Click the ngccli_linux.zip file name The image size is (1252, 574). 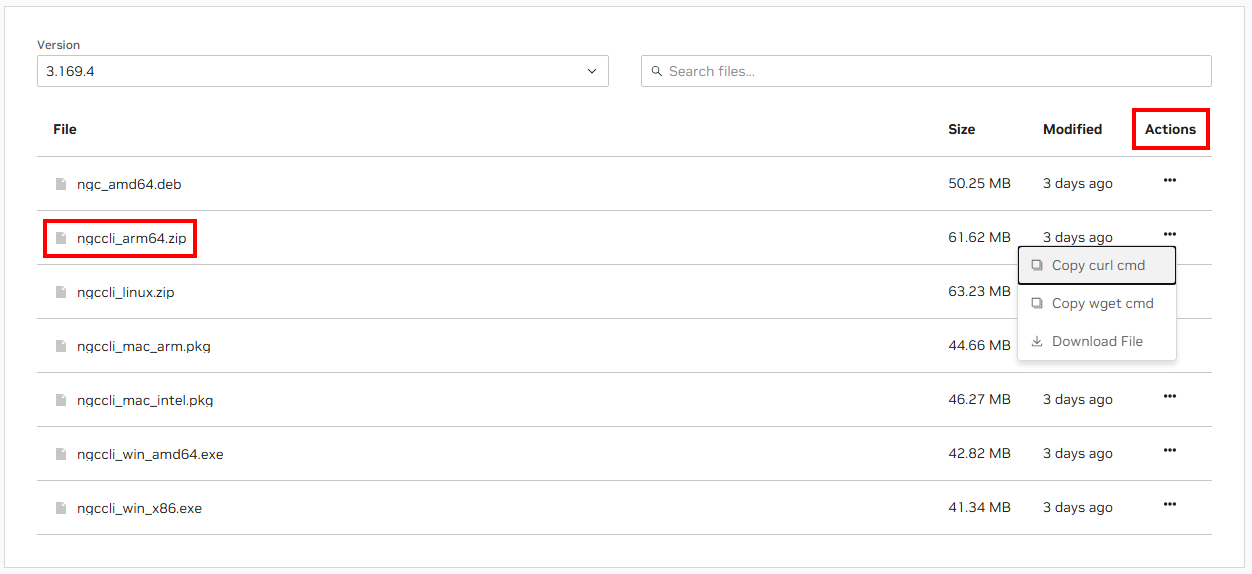coord(125,292)
